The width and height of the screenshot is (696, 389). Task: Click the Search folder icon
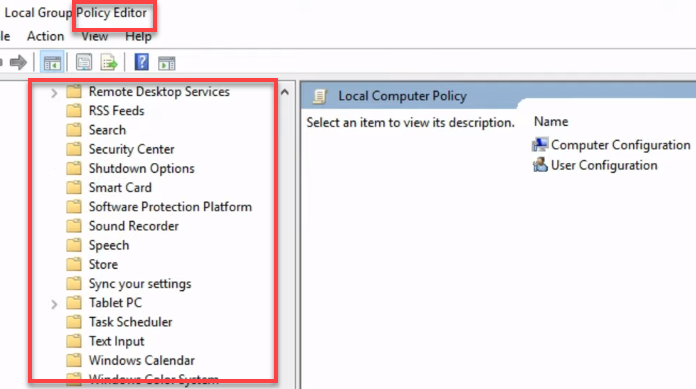74,130
